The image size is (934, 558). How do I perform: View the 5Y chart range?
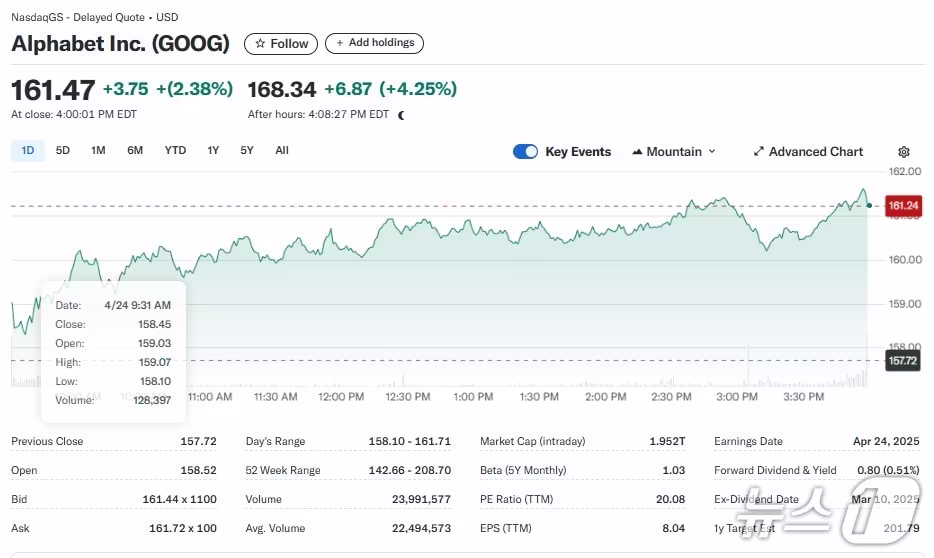point(247,151)
